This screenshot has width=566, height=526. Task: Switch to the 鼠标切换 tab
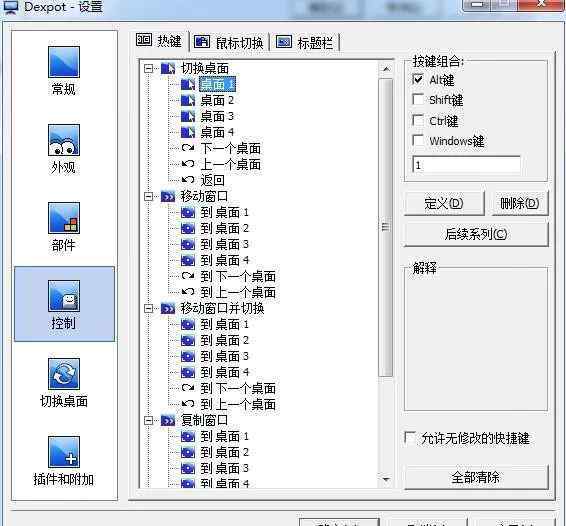click(228, 43)
